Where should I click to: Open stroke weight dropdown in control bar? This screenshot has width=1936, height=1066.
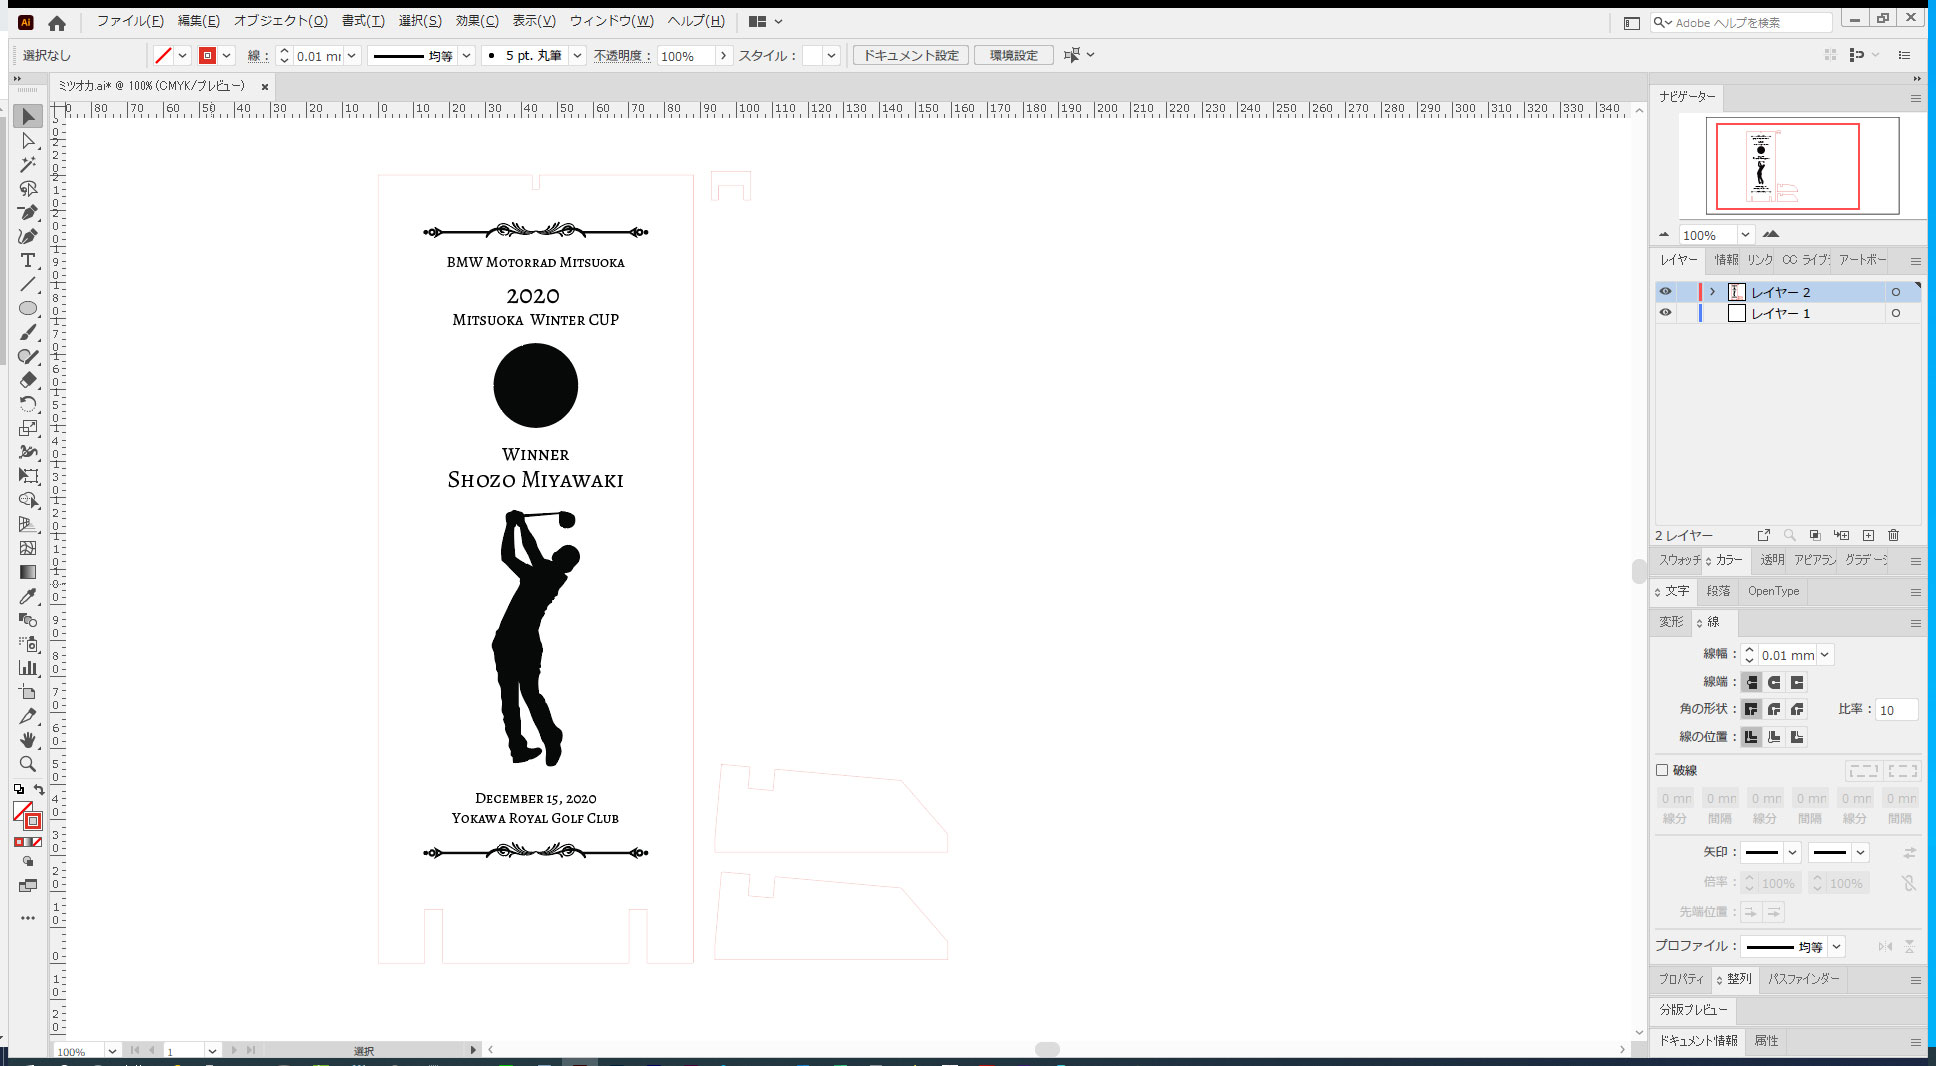[351, 56]
